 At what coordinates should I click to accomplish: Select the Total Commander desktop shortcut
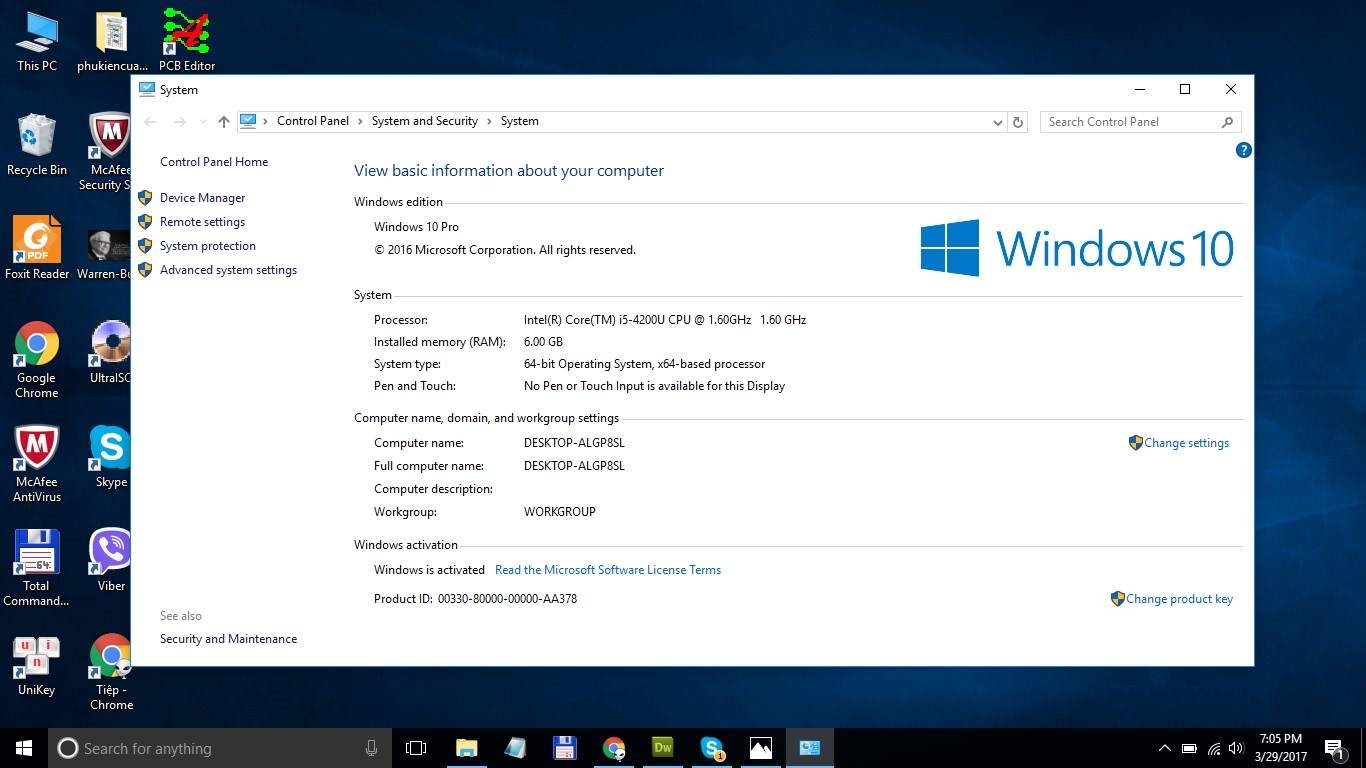pyautogui.click(x=37, y=568)
